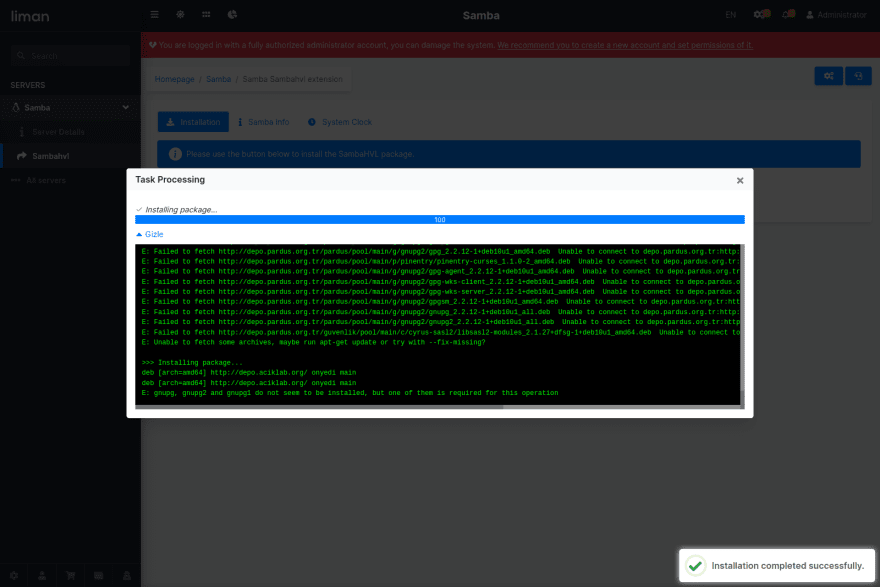Follow the create new account recommendation link
The height and width of the screenshot is (587, 880).
click(625, 45)
